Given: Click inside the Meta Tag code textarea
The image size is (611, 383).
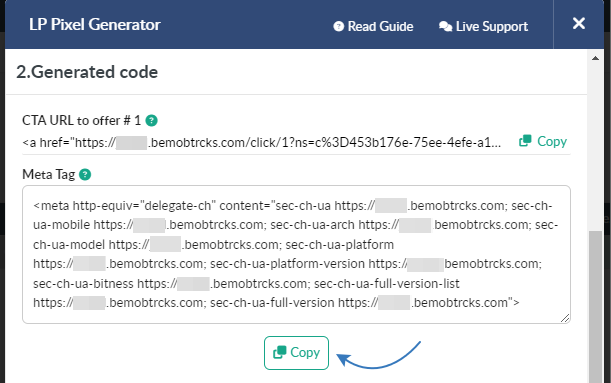Looking at the screenshot, I should pos(297,254).
